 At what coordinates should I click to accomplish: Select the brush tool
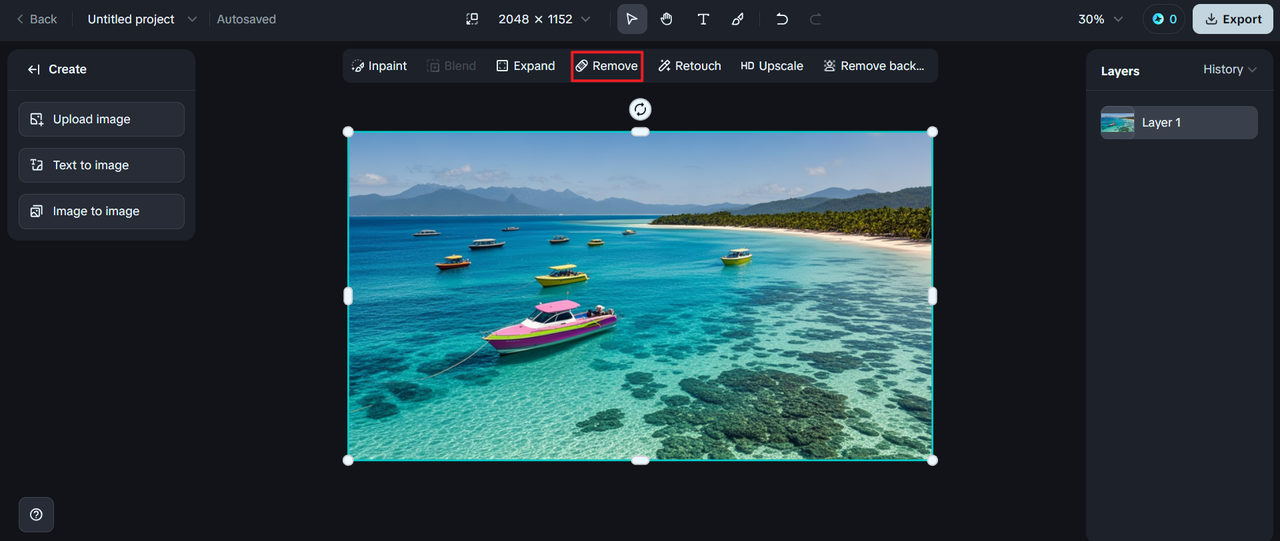737,19
